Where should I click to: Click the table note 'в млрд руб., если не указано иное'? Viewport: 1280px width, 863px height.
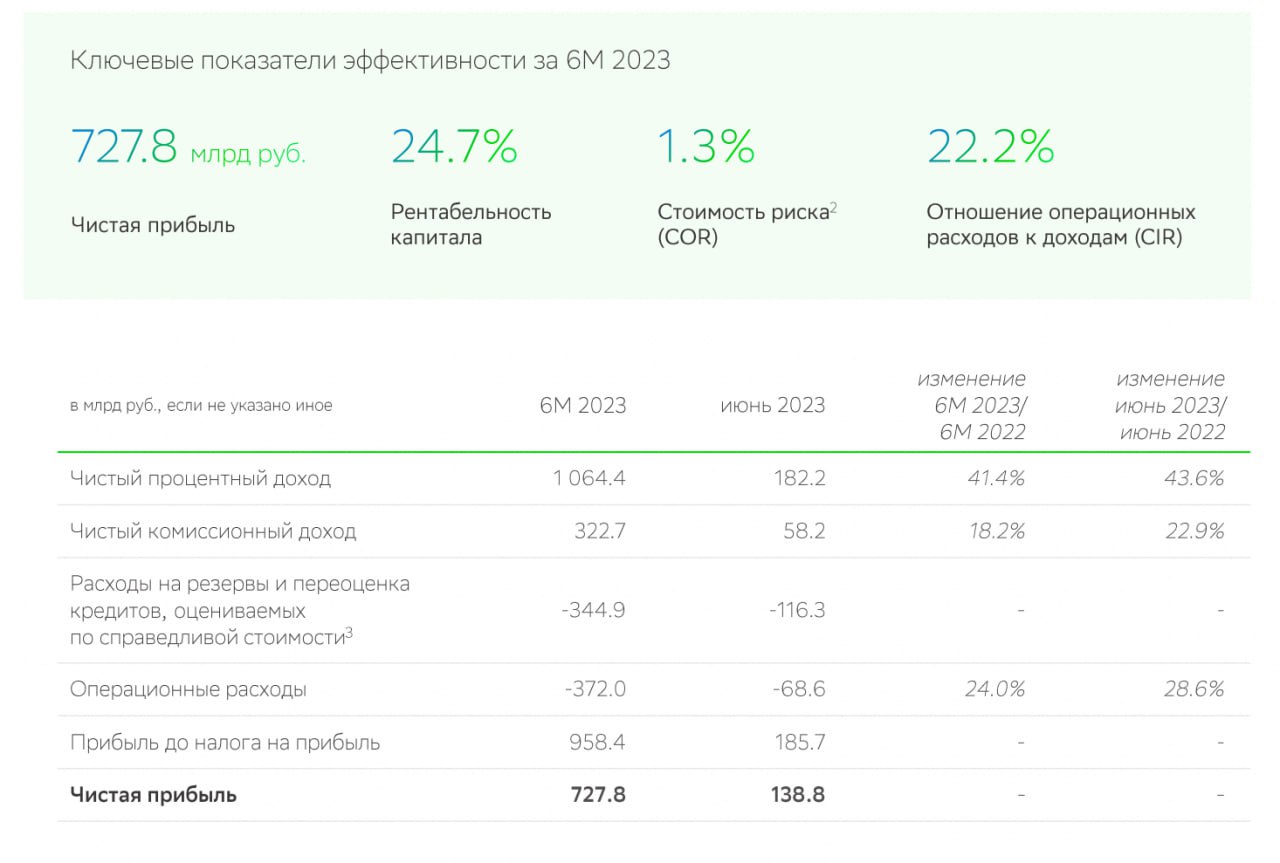tap(201, 406)
